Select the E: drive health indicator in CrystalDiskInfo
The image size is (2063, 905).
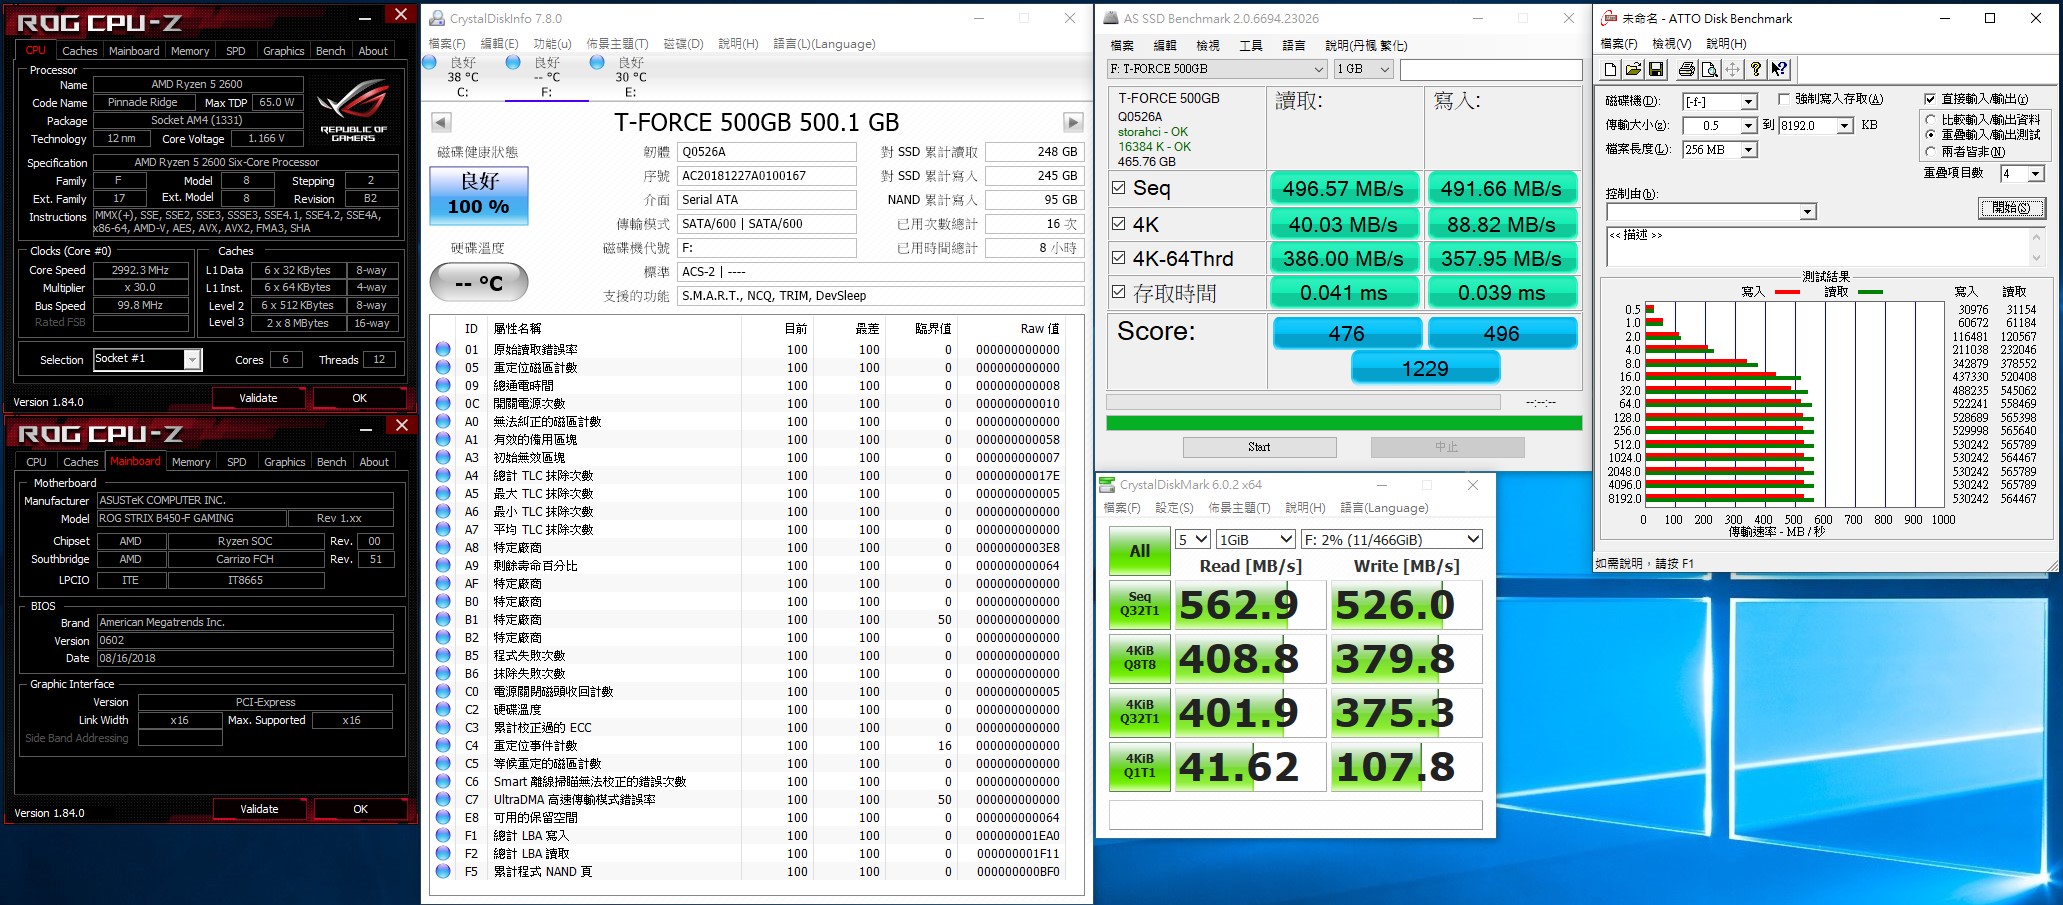click(x=597, y=62)
